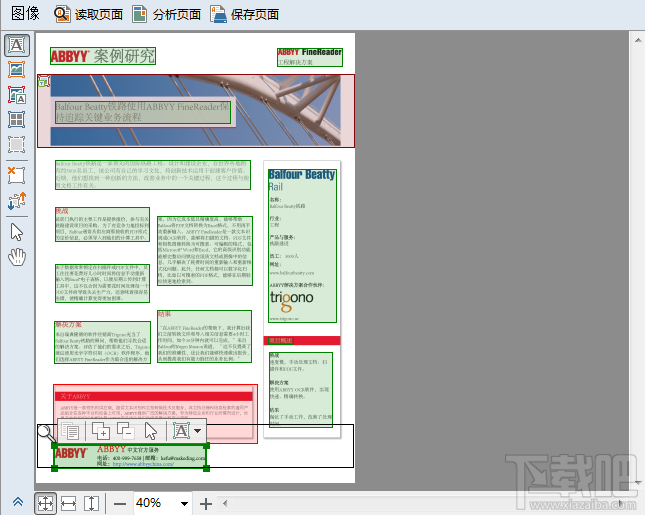
Task: Click the zoom in plus button
Action: [206, 503]
